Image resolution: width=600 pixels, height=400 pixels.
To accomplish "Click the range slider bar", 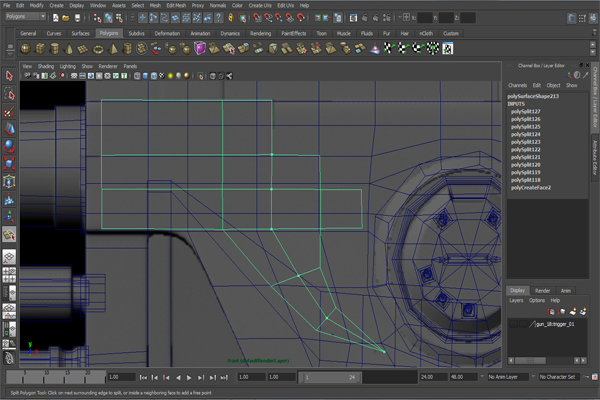I will click(330, 377).
